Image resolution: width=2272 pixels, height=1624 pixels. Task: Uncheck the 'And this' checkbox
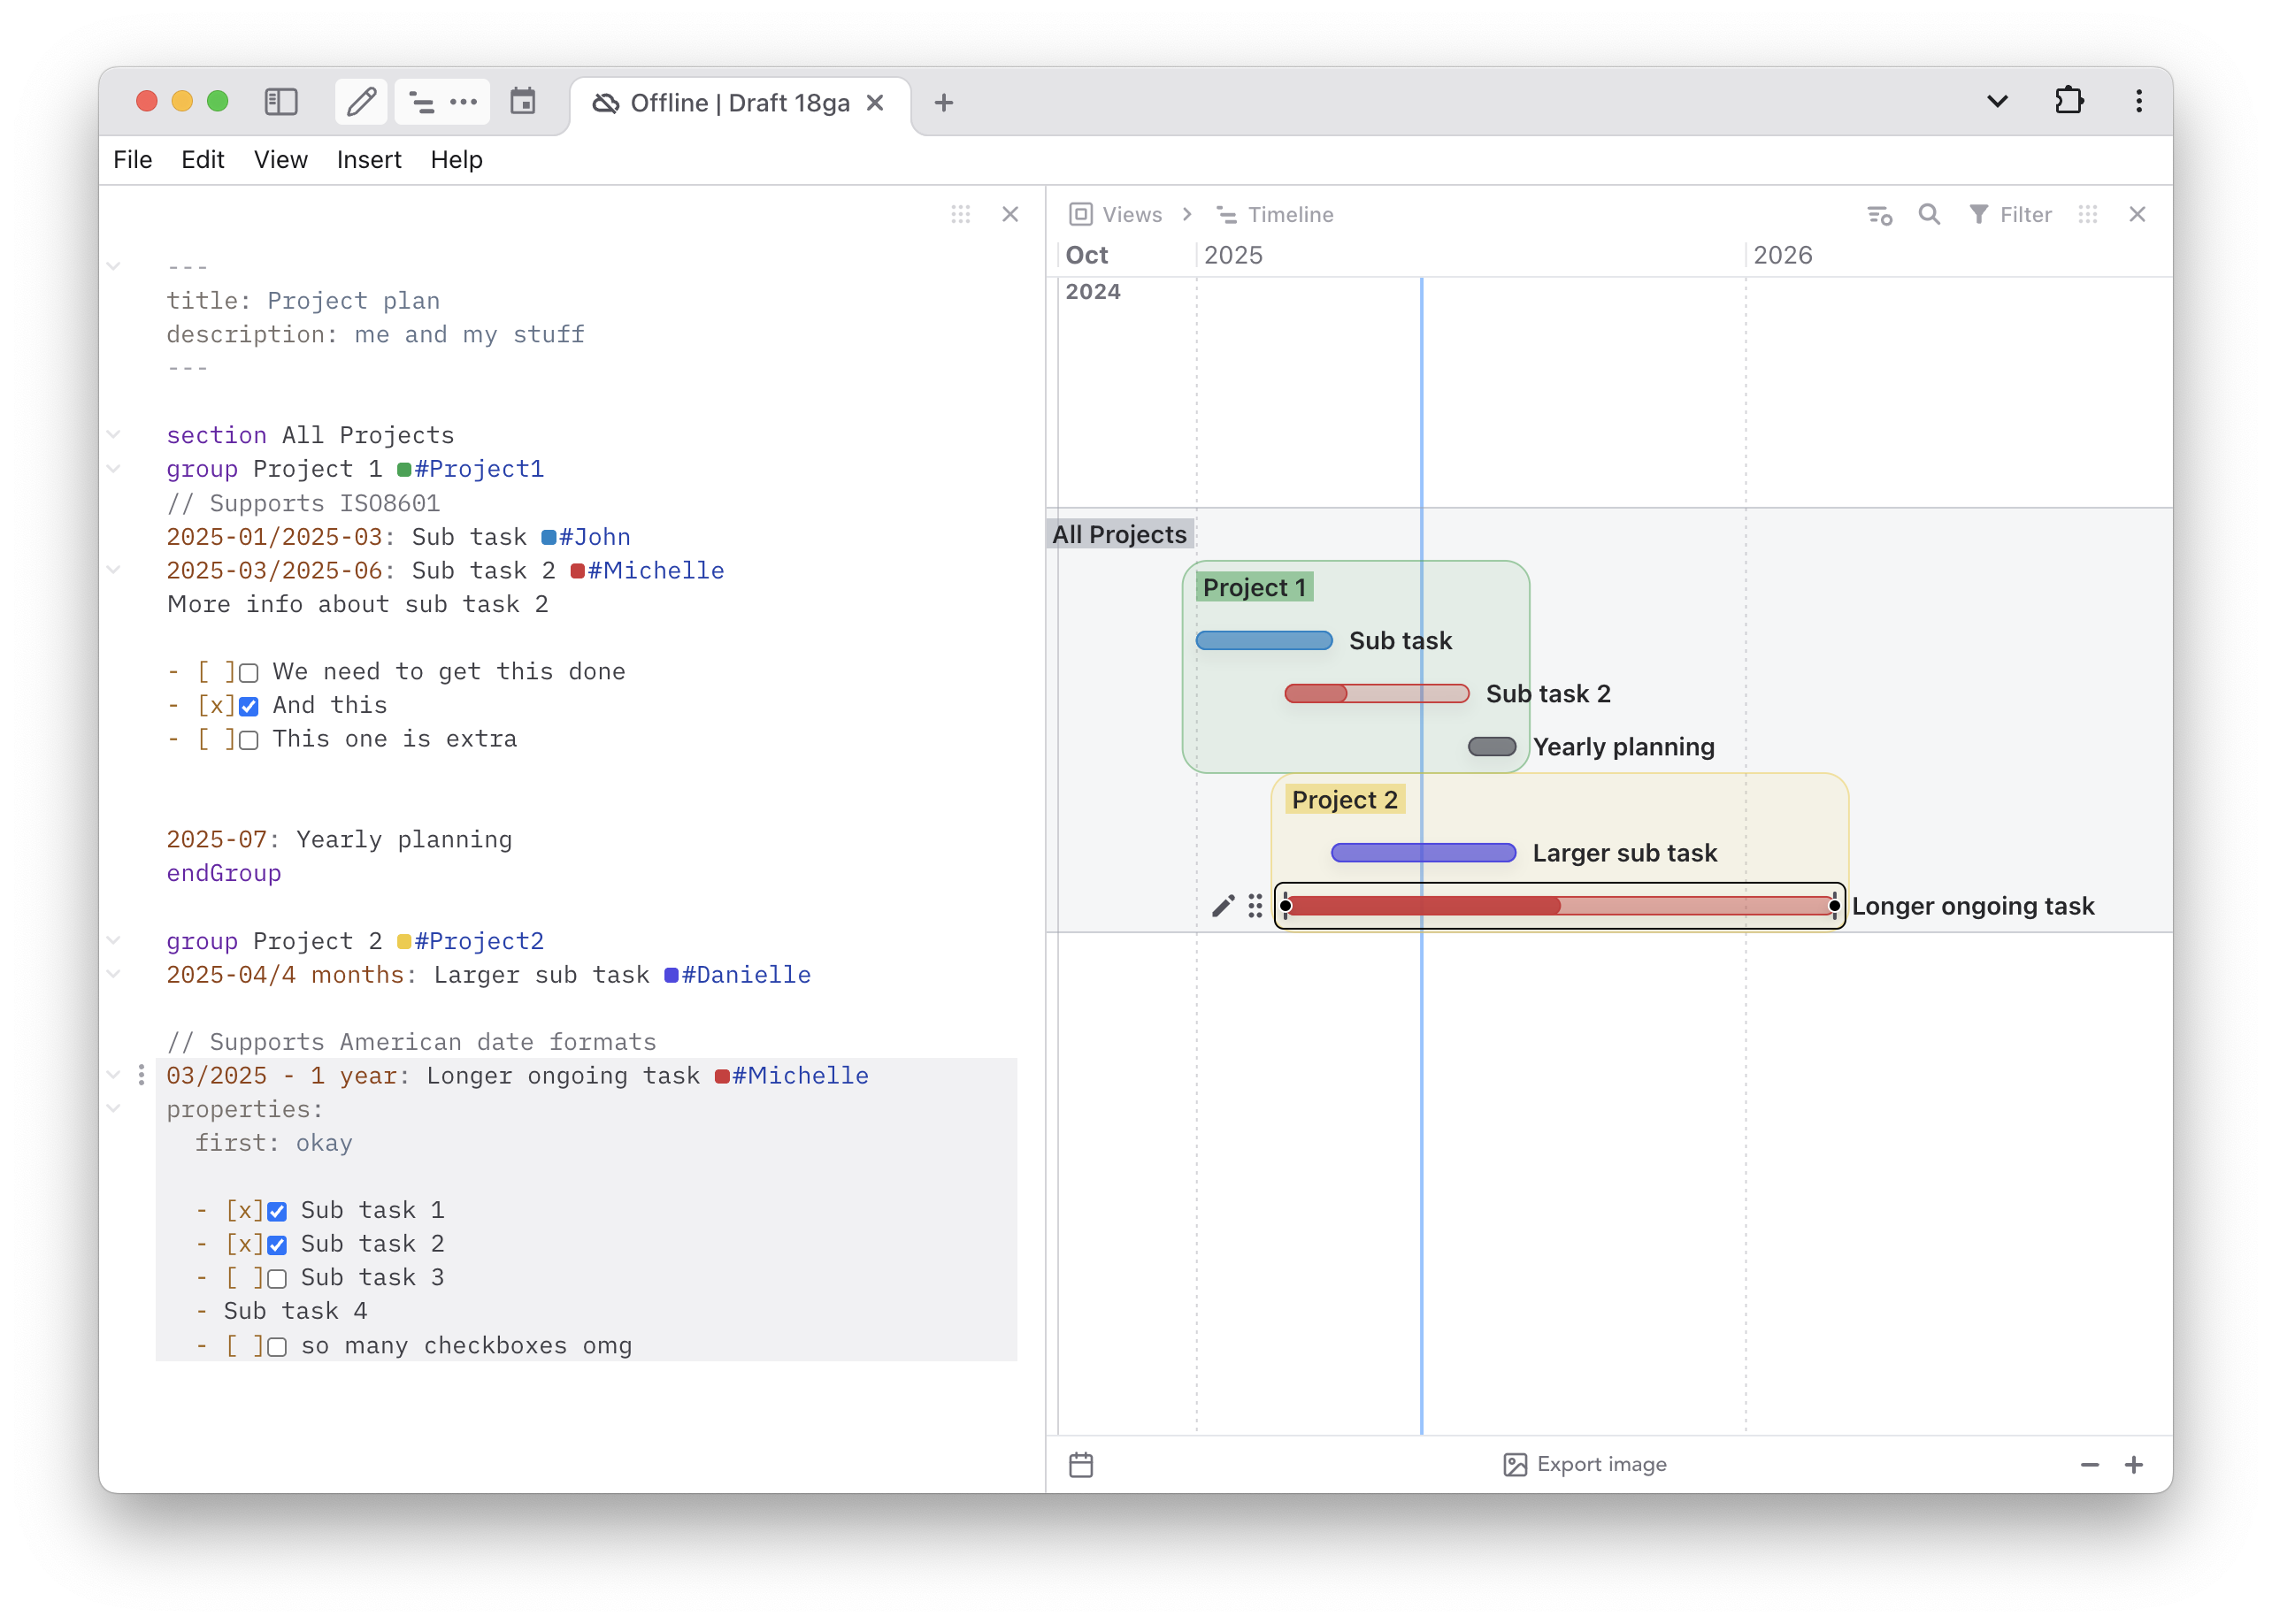click(x=249, y=707)
